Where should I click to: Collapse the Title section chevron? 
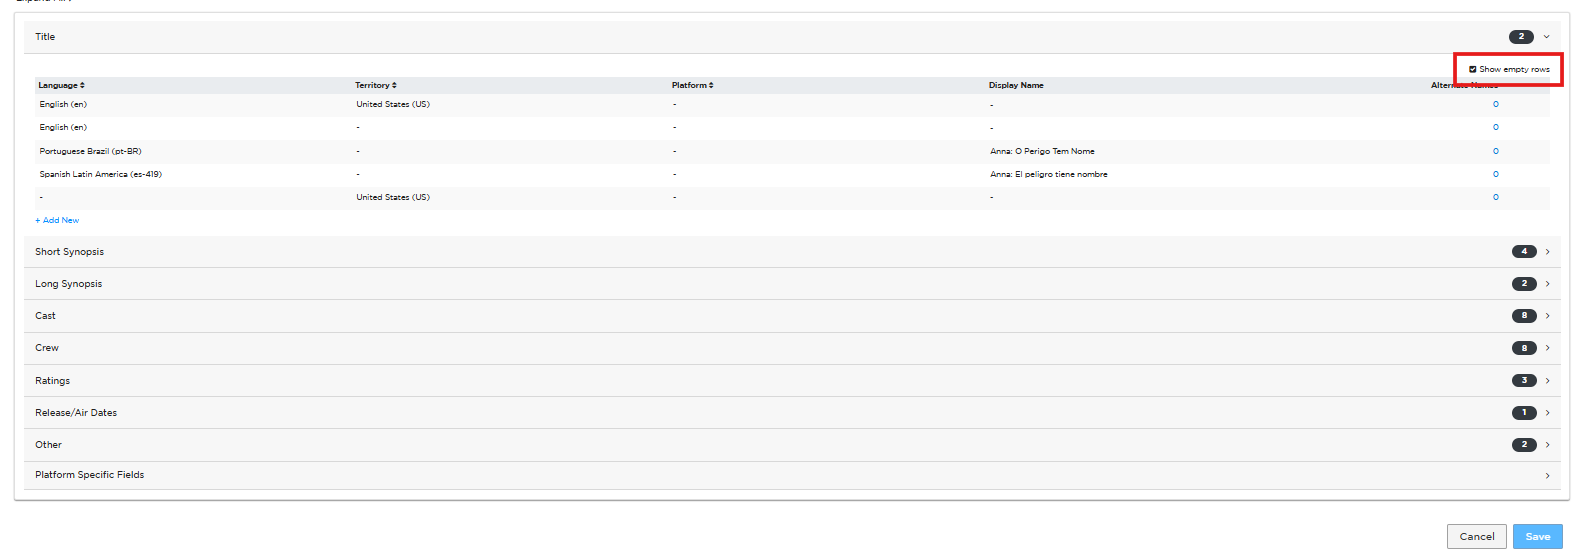tap(1546, 37)
